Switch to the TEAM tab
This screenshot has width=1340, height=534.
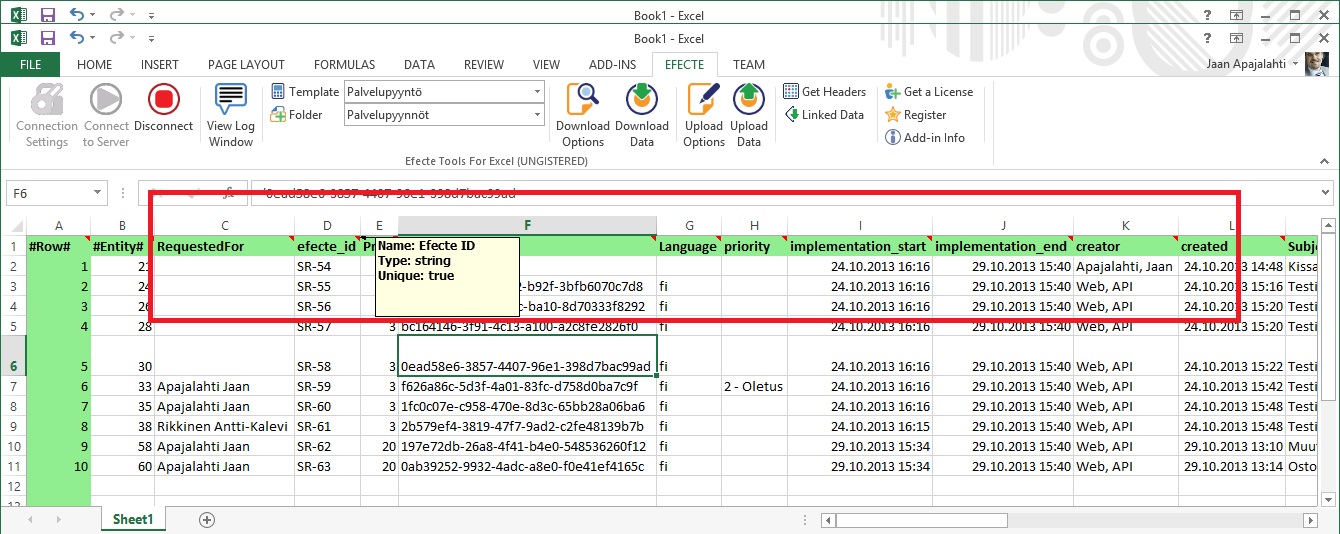point(748,65)
